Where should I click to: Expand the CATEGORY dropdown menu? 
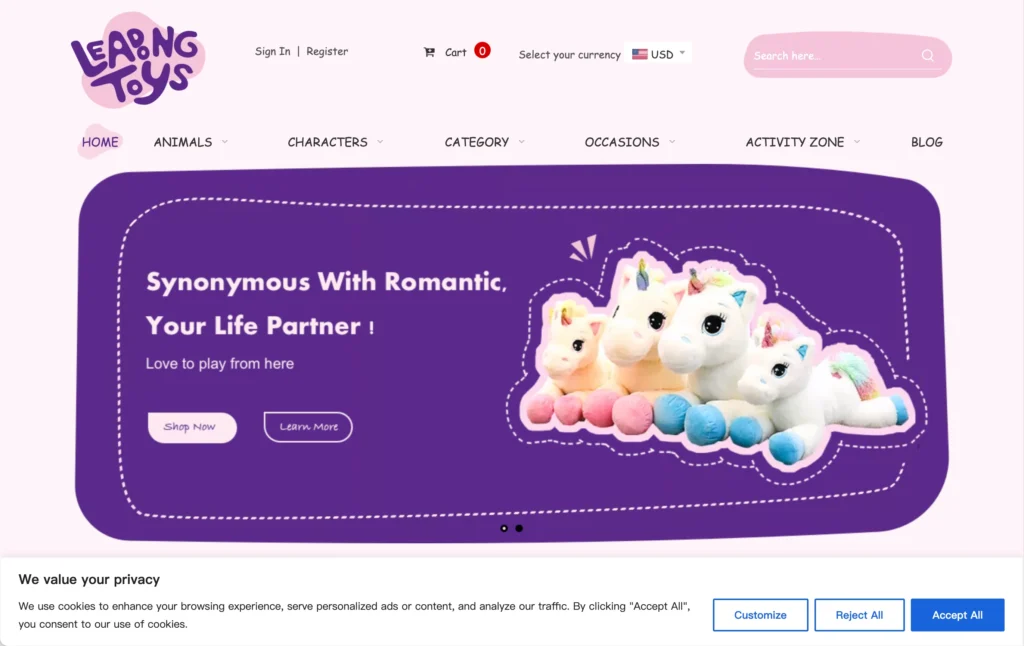click(x=484, y=142)
